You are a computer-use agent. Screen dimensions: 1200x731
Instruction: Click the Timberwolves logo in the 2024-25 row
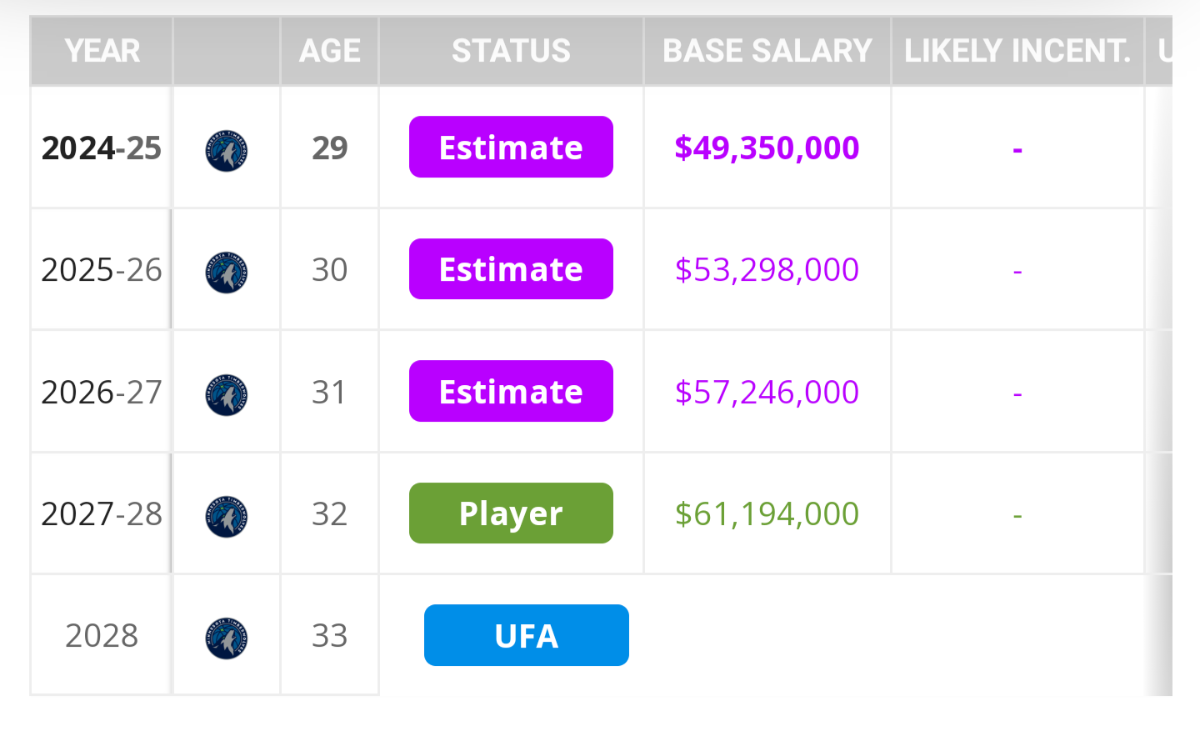227,150
